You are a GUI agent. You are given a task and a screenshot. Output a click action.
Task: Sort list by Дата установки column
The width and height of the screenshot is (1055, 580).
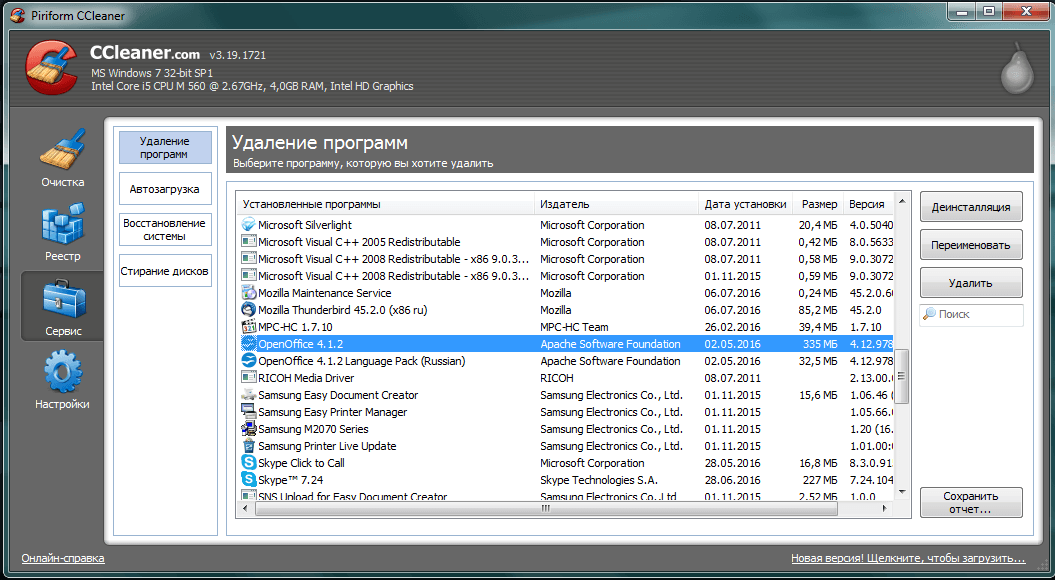745,204
